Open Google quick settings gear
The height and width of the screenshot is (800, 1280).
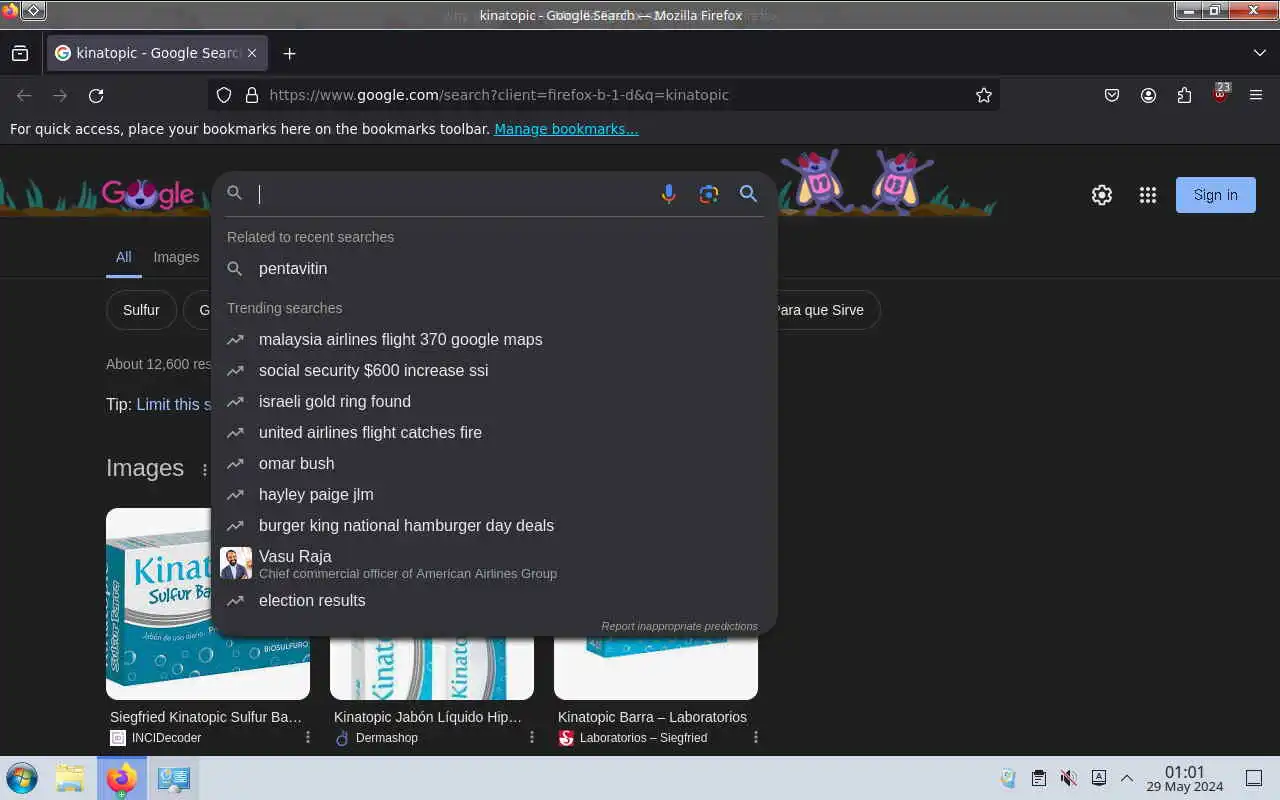(x=1102, y=195)
